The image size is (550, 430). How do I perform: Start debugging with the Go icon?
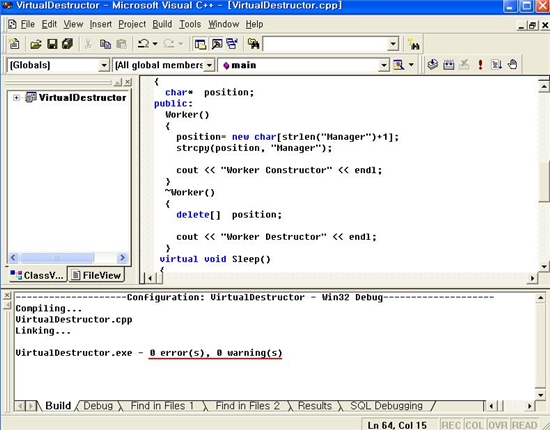[x=496, y=65]
